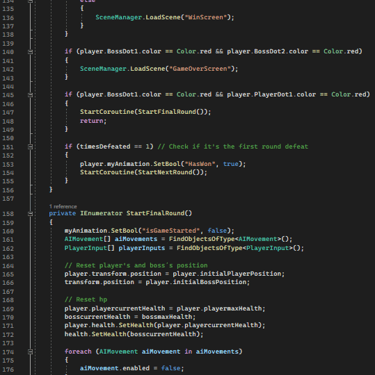Click the '// Reset hp' comment
Screen dimensions: 375x375
point(86,300)
